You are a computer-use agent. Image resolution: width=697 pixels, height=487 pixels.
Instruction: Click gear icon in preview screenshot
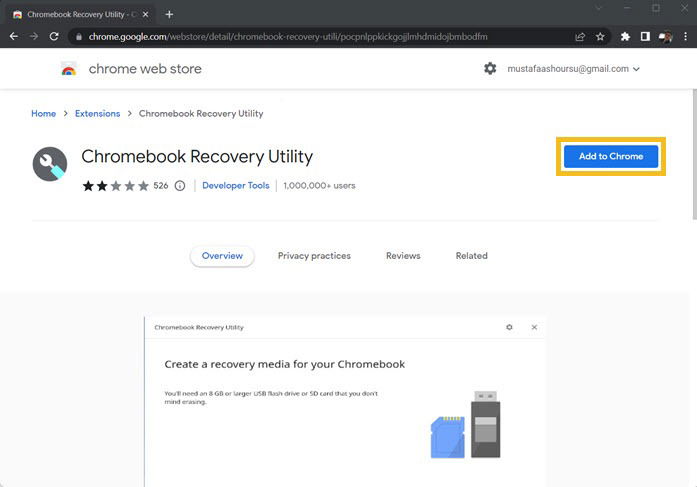click(x=509, y=327)
